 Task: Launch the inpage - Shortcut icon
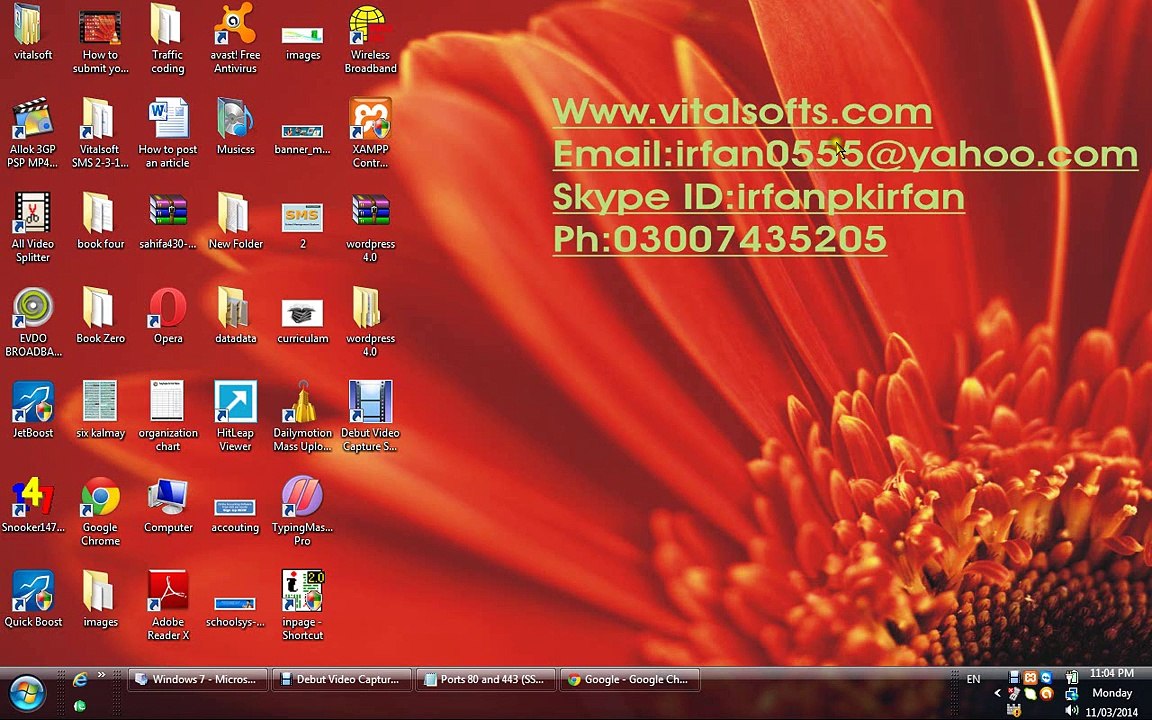303,605
